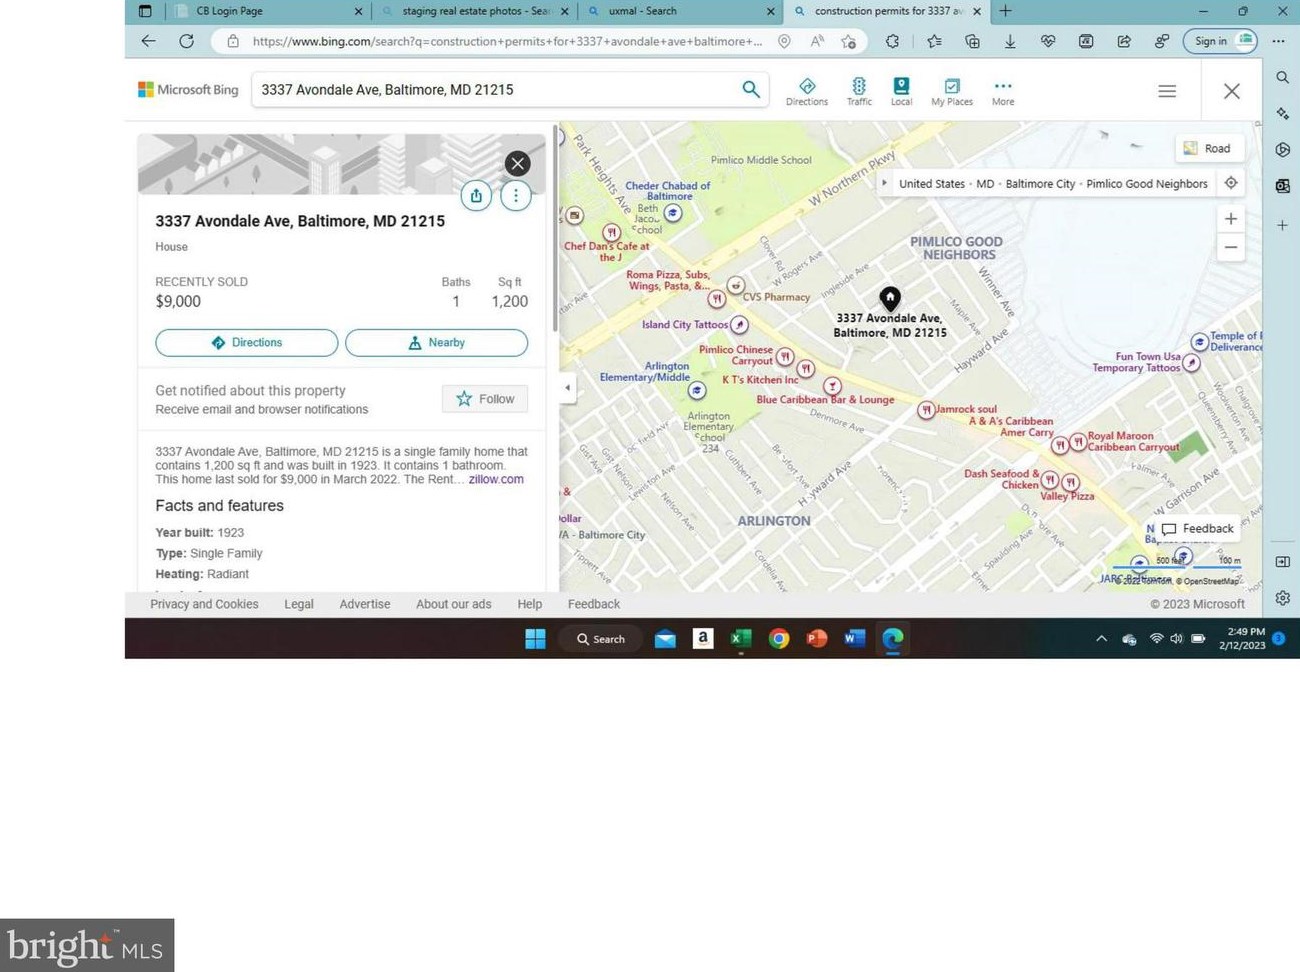Open browser Extensions
The height and width of the screenshot is (972, 1300).
click(892, 41)
